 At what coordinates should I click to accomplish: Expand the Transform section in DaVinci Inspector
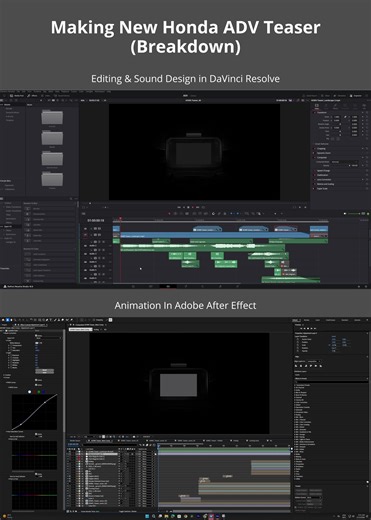[x=322, y=113]
